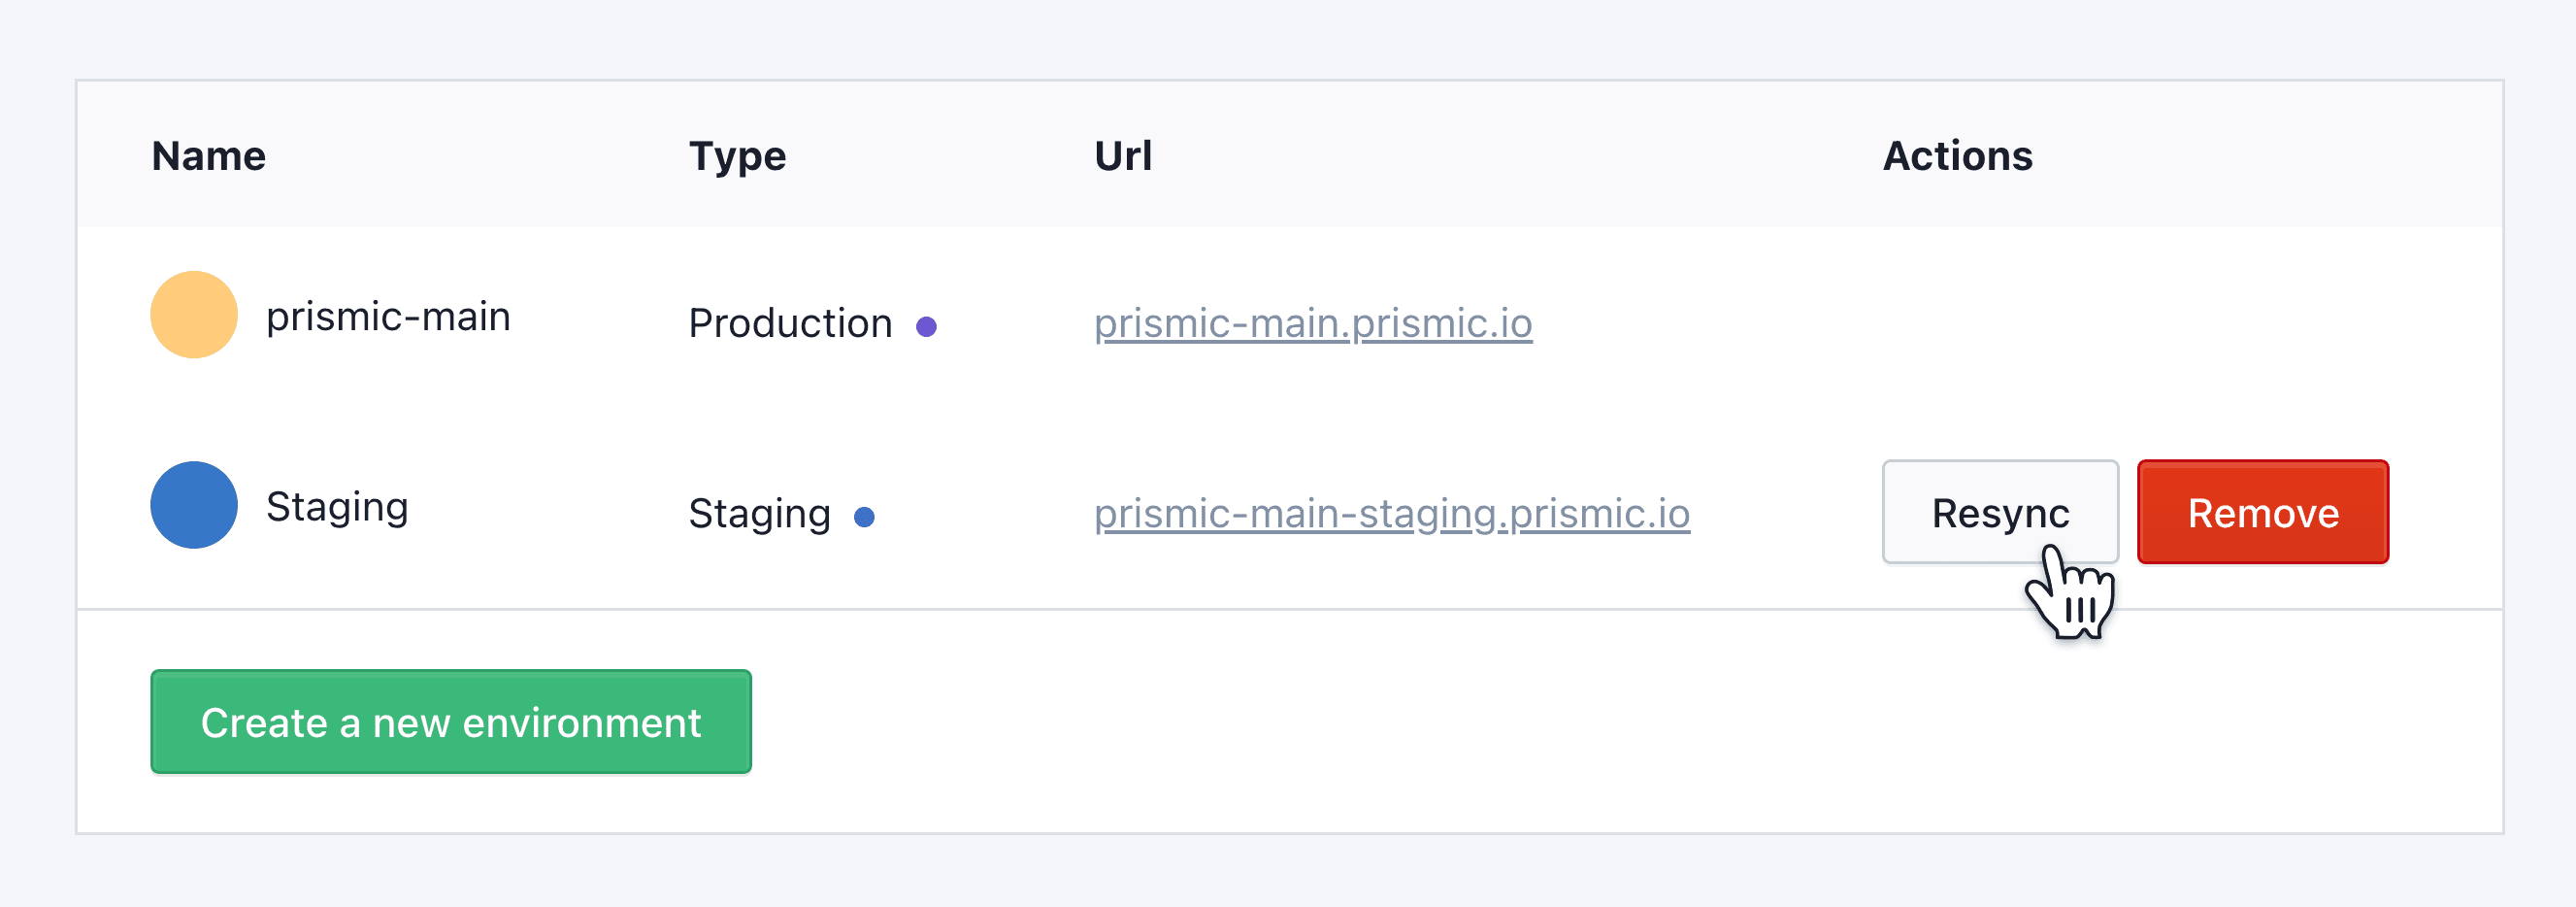Click the purple dot beside Production
Viewport: 2576px width, 907px height.
point(929,325)
